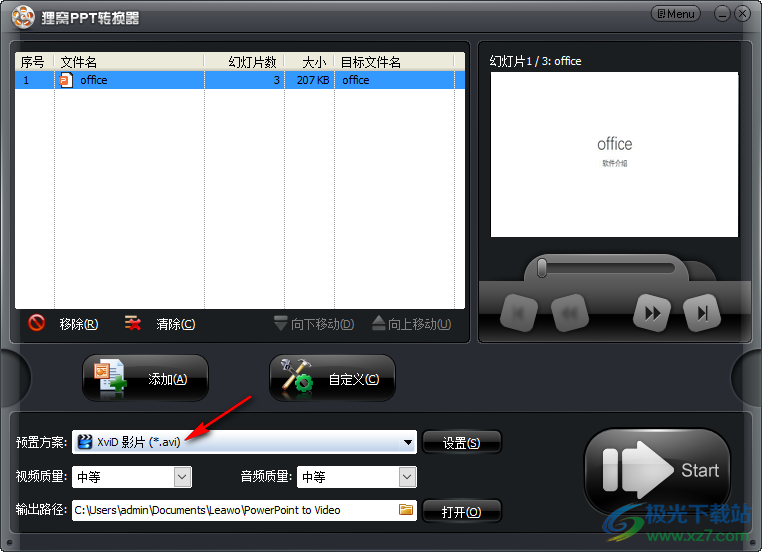Open the Menu button in the title bar
Image resolution: width=762 pixels, height=552 pixels.
[x=675, y=14]
